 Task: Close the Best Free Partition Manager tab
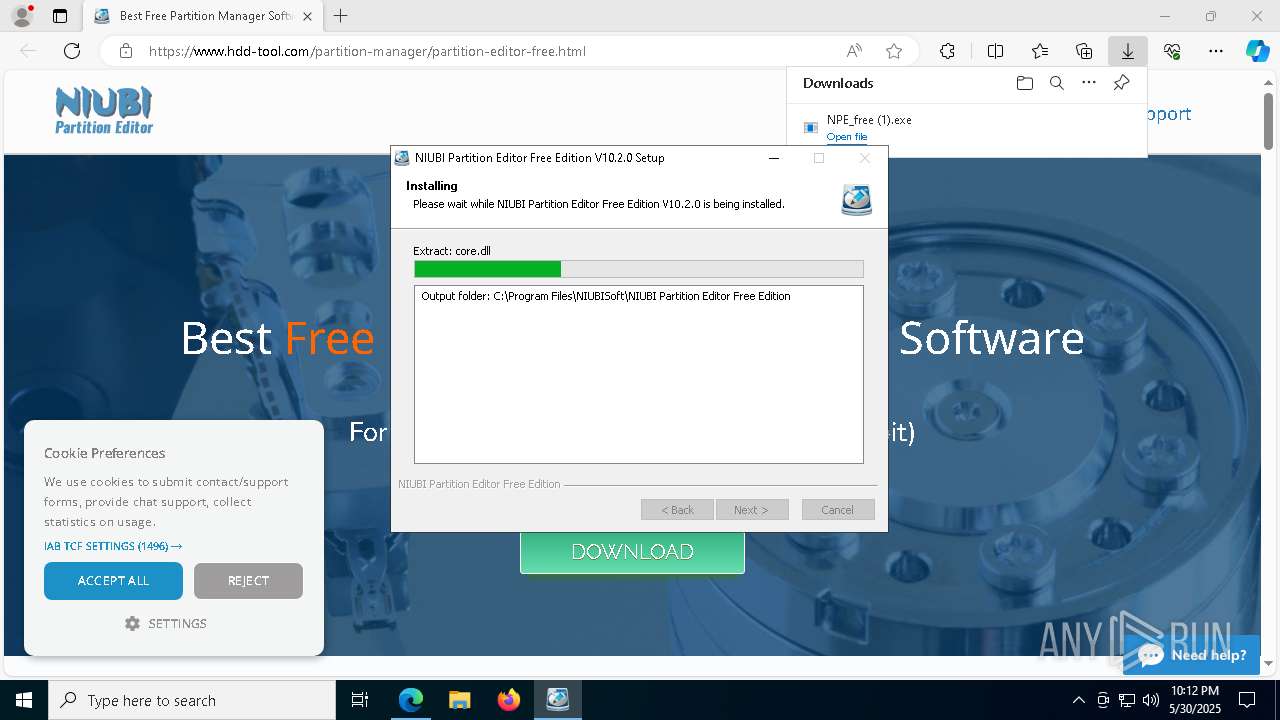[x=306, y=16]
